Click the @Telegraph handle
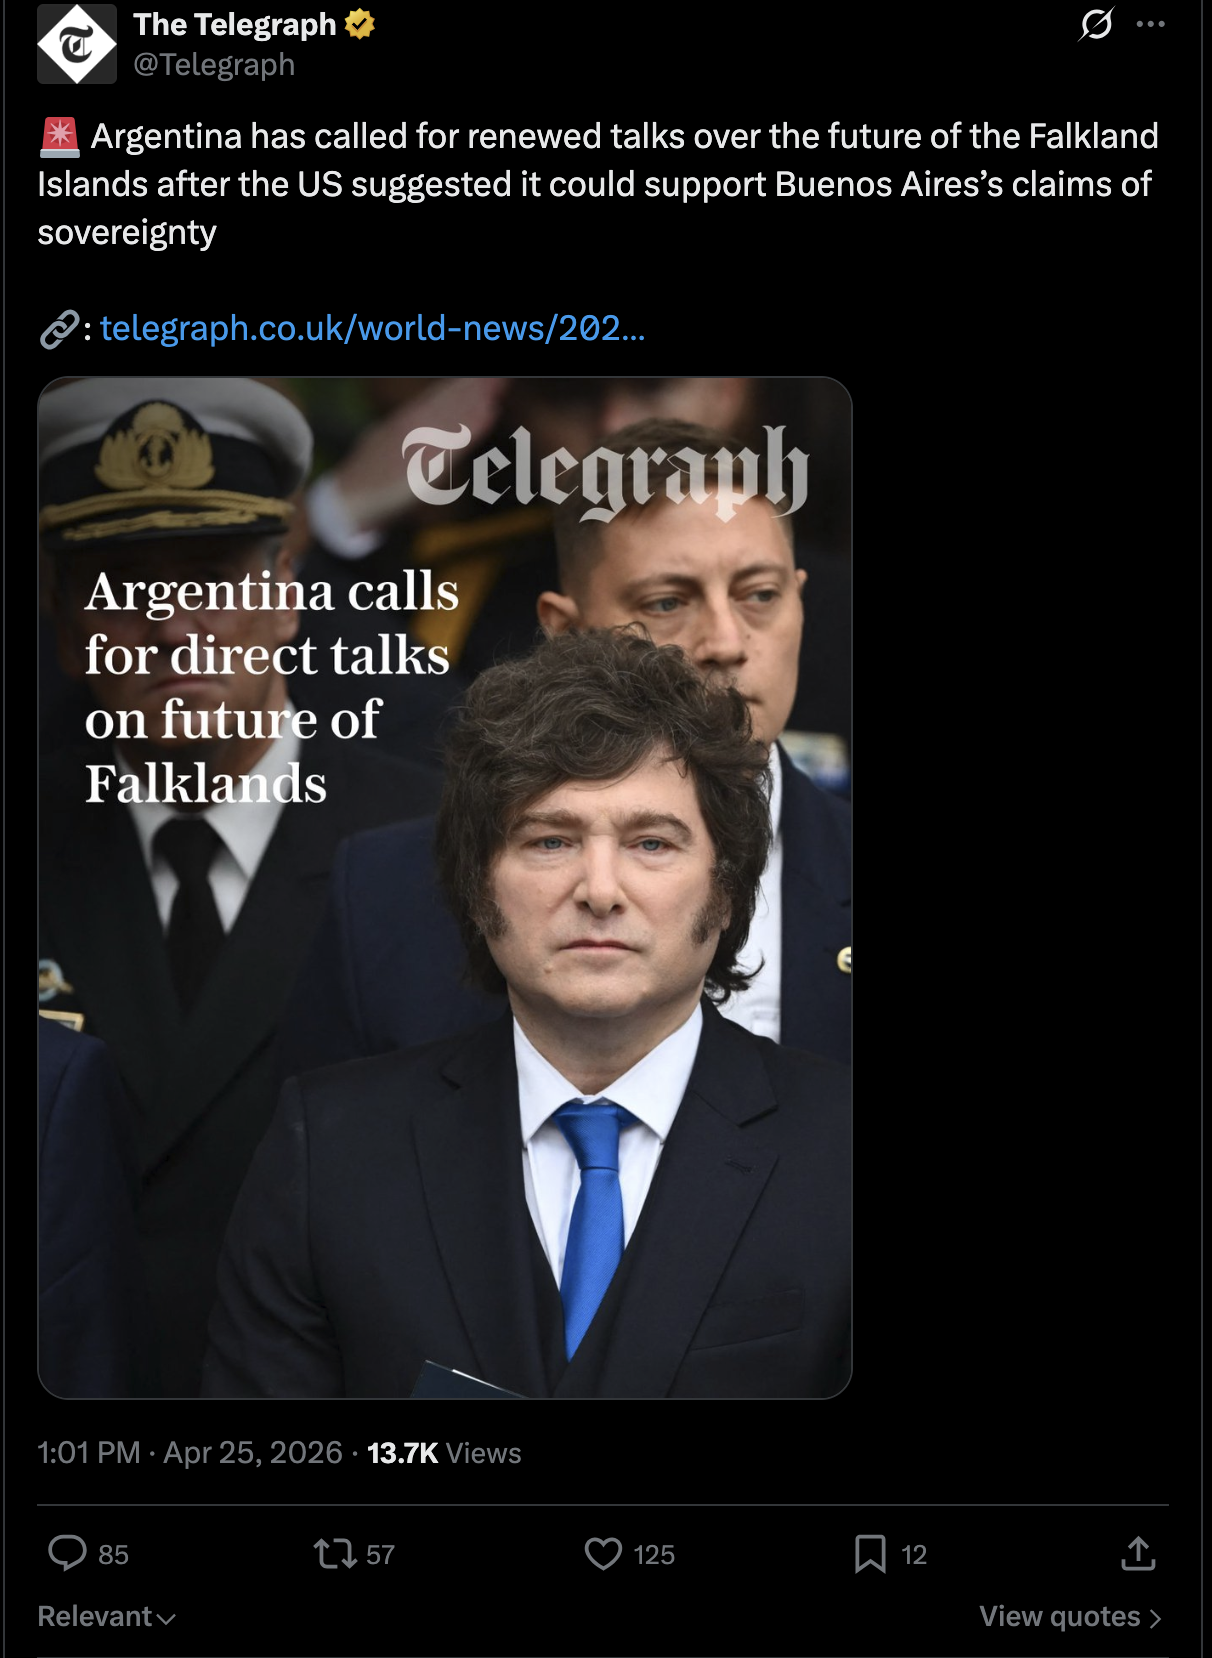Image resolution: width=1212 pixels, height=1658 pixels. [214, 64]
